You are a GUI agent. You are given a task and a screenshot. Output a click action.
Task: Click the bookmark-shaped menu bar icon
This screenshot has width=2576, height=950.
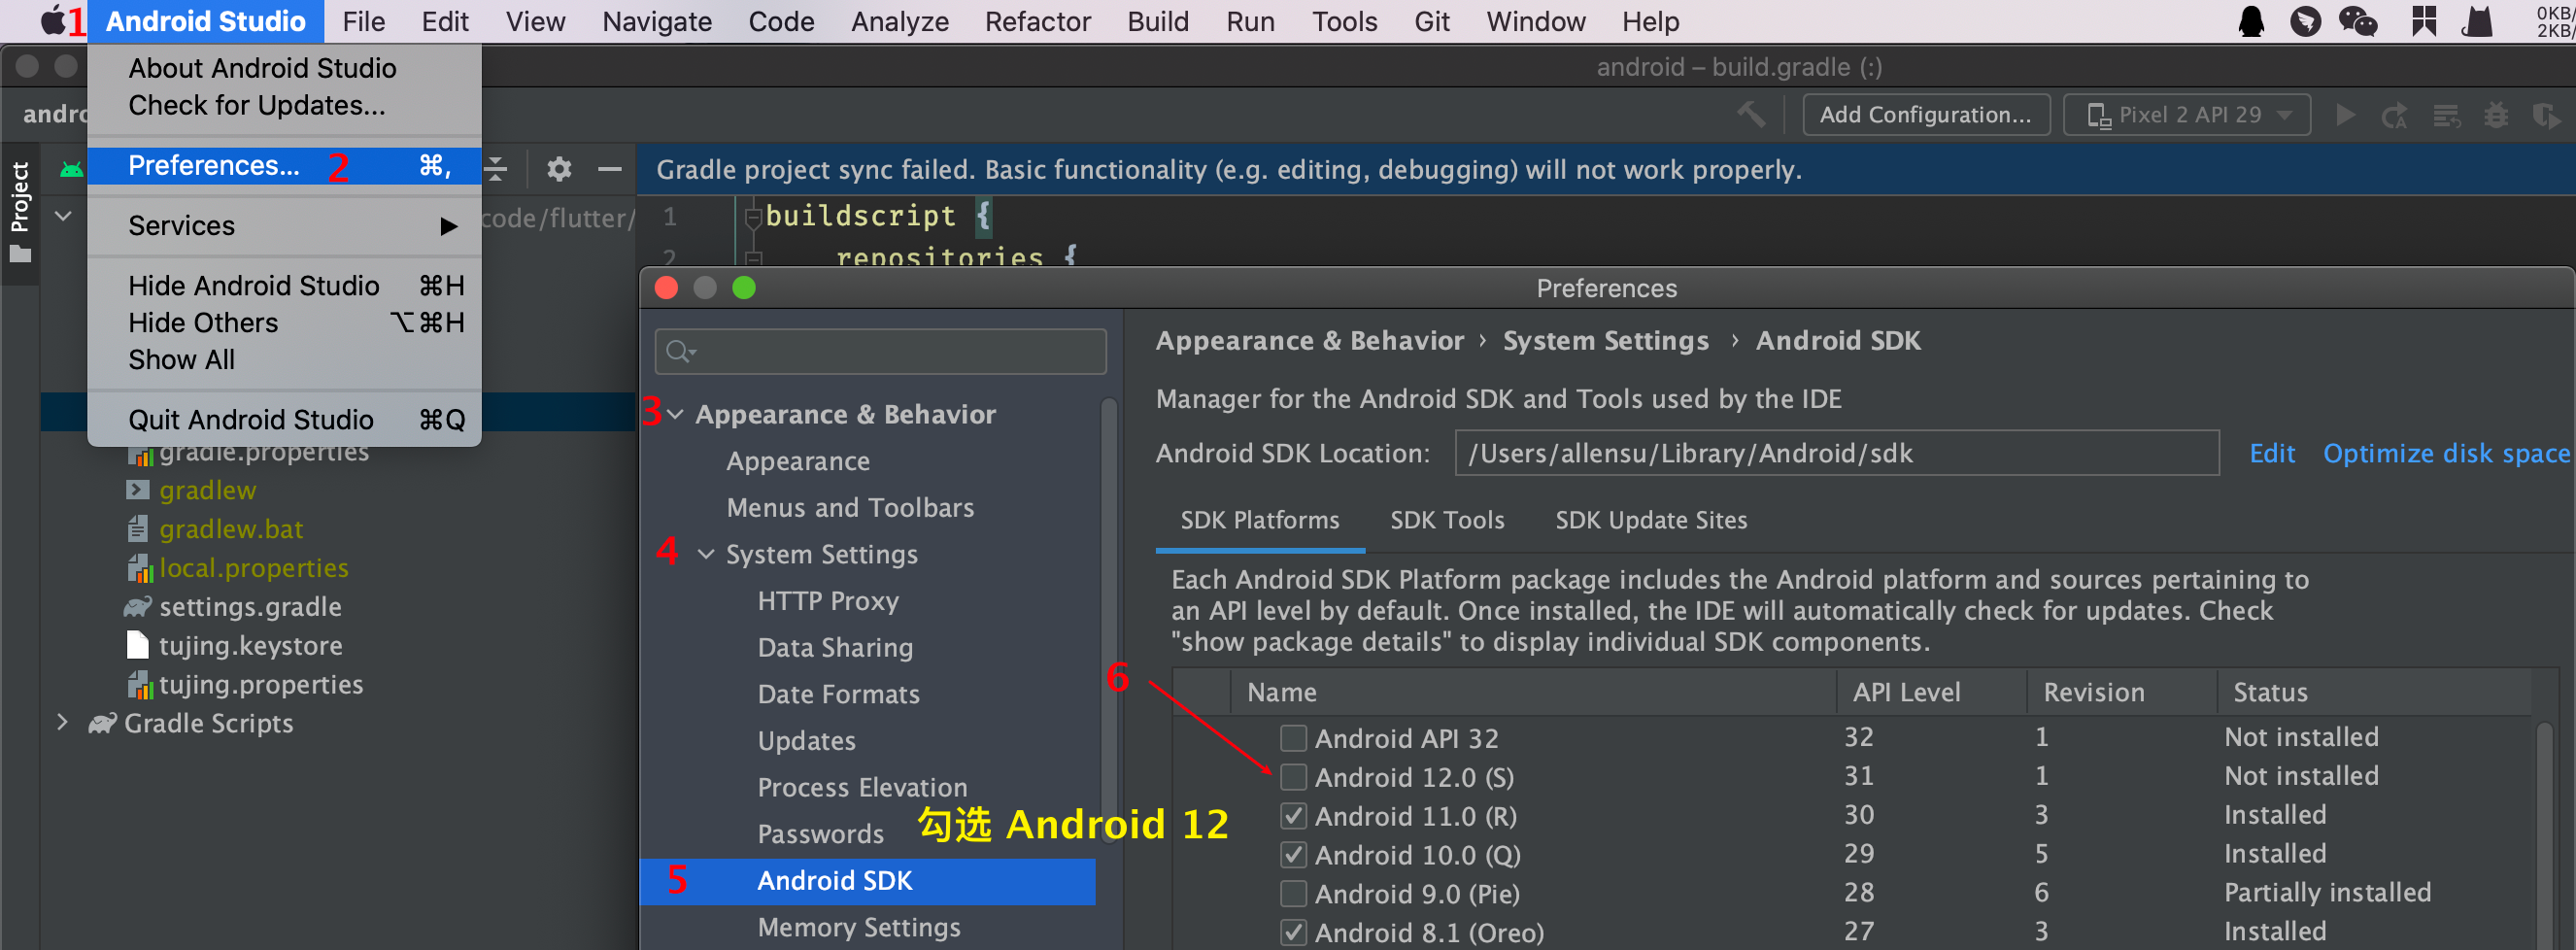tap(2423, 21)
